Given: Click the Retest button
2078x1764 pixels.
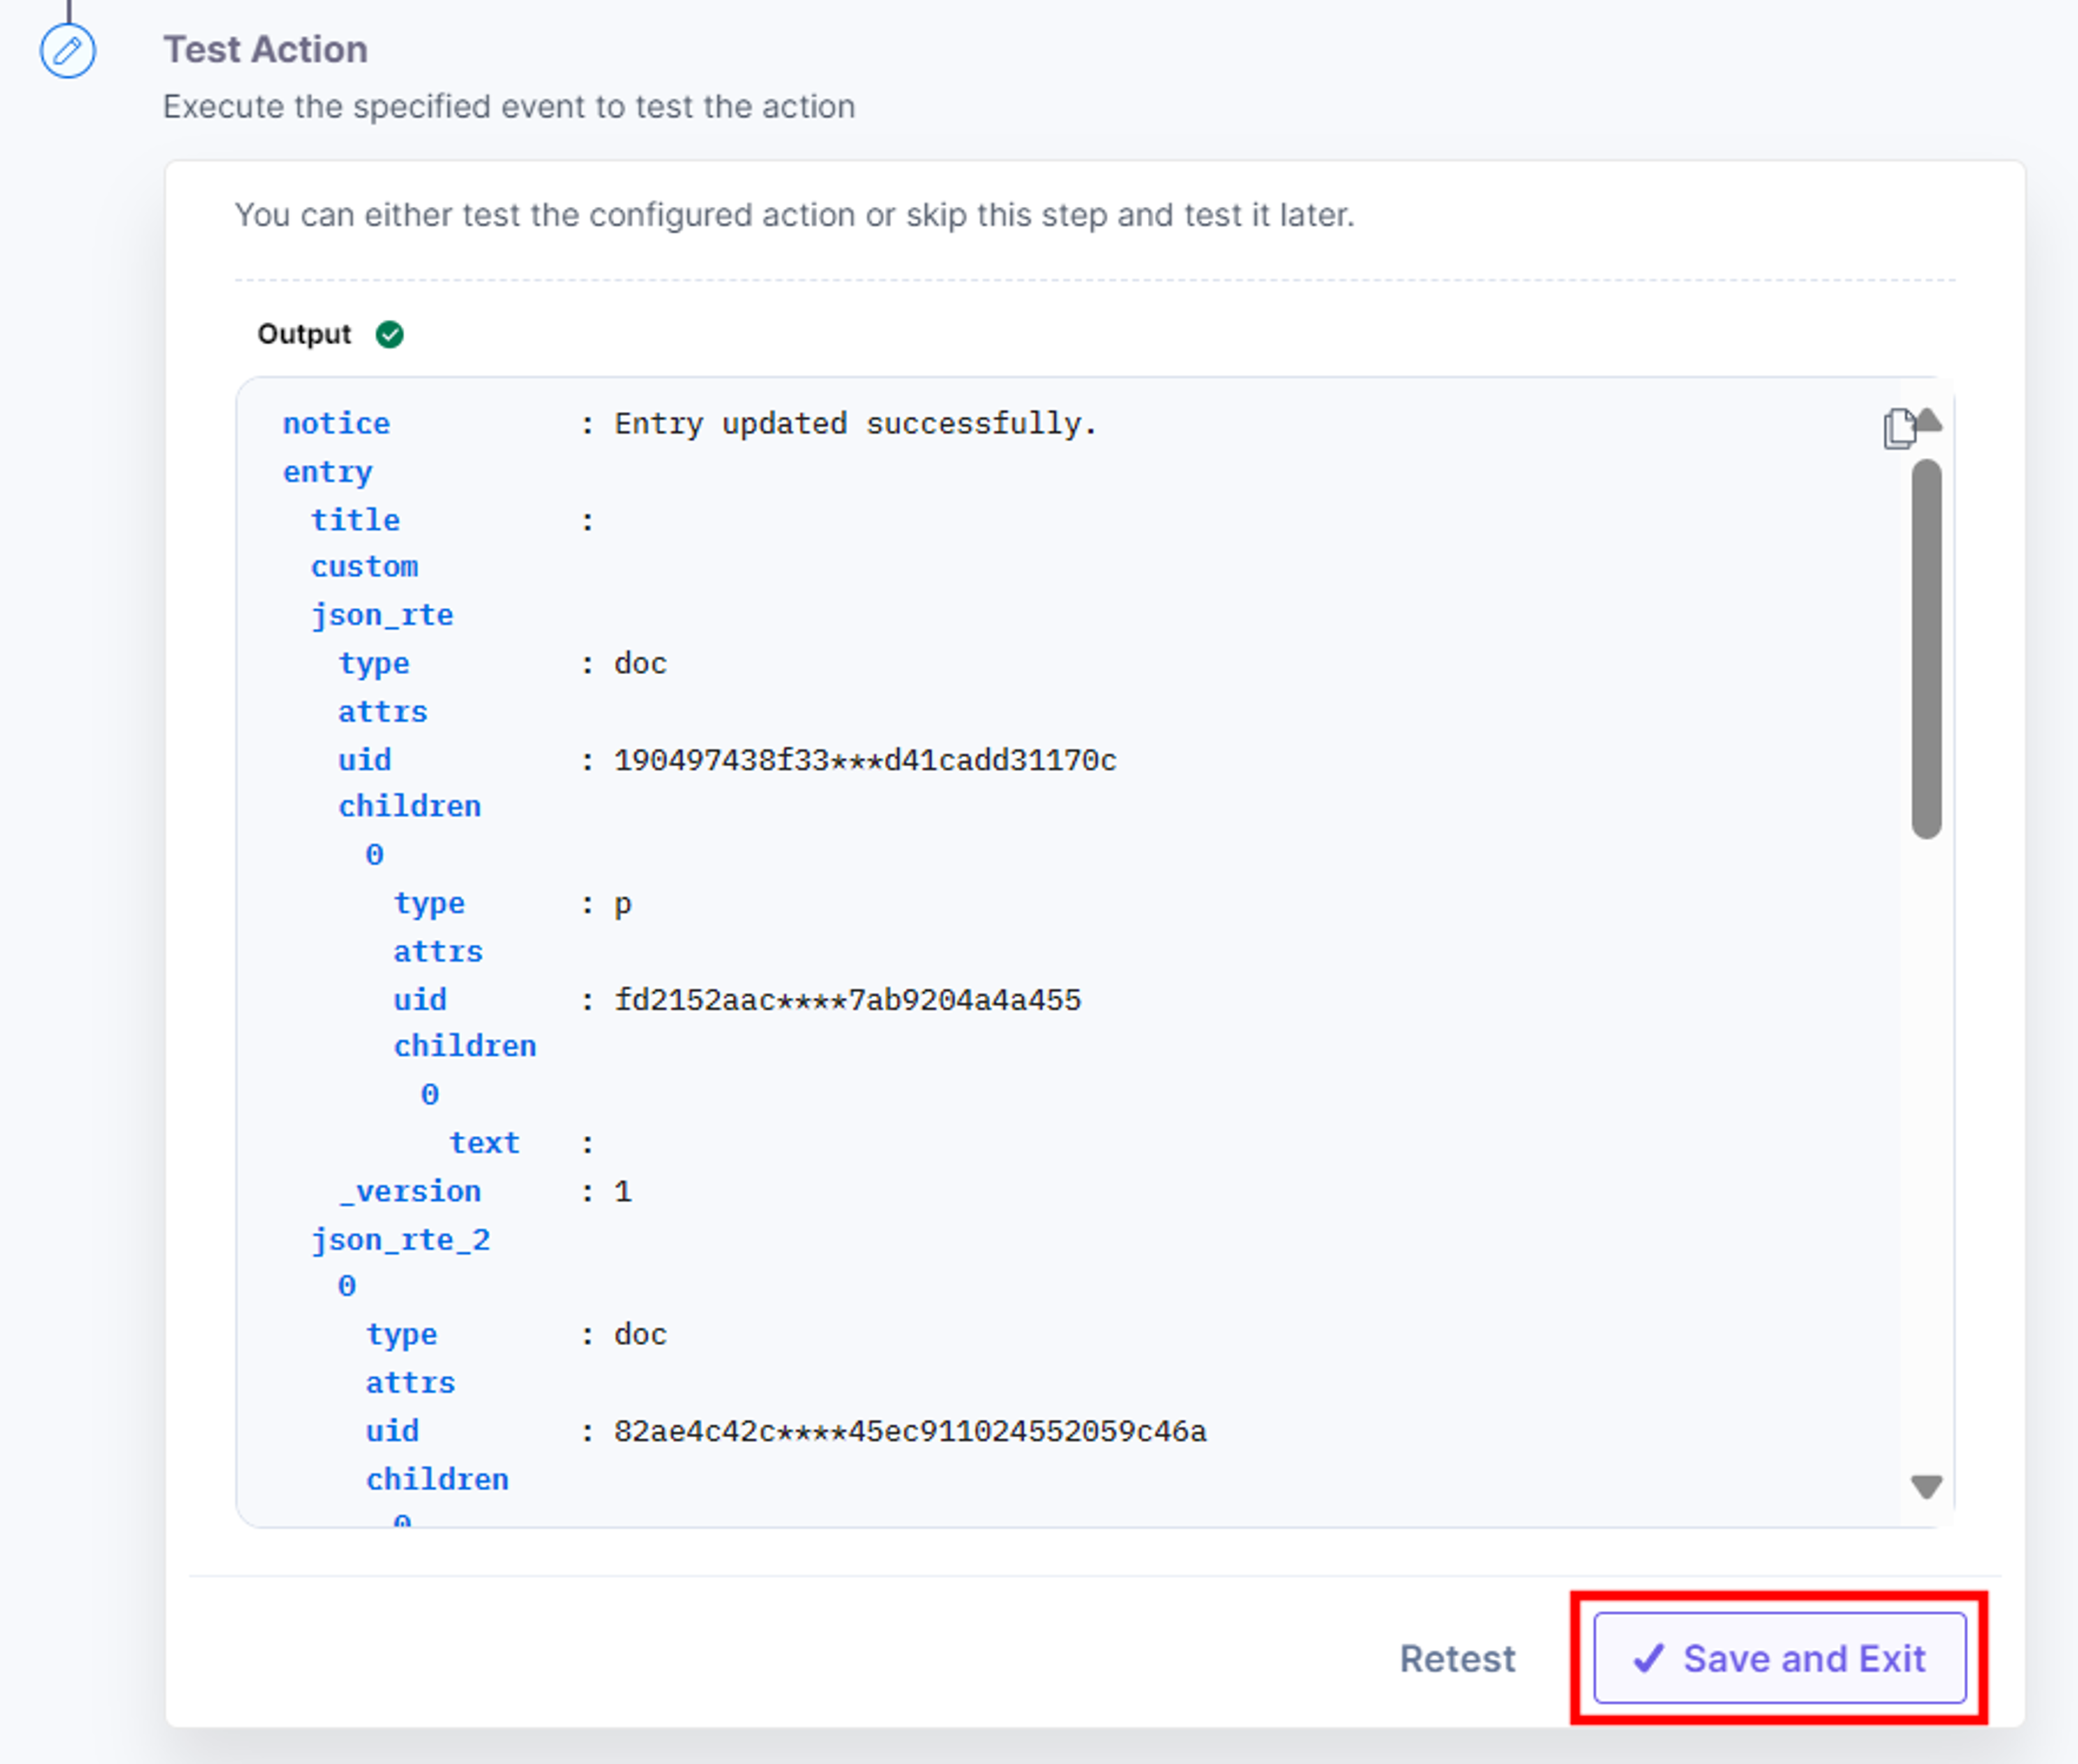Looking at the screenshot, I should (x=1457, y=1658).
